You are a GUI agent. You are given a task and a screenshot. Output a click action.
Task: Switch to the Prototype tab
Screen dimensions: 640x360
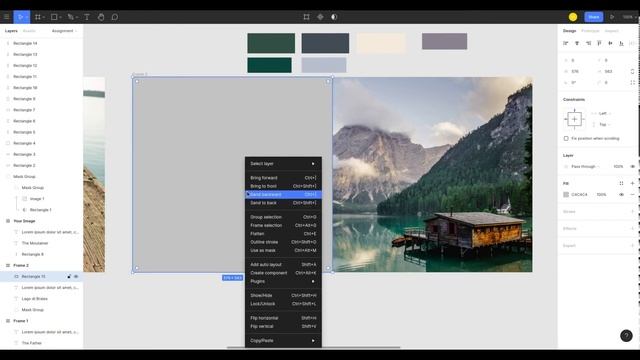(x=590, y=31)
